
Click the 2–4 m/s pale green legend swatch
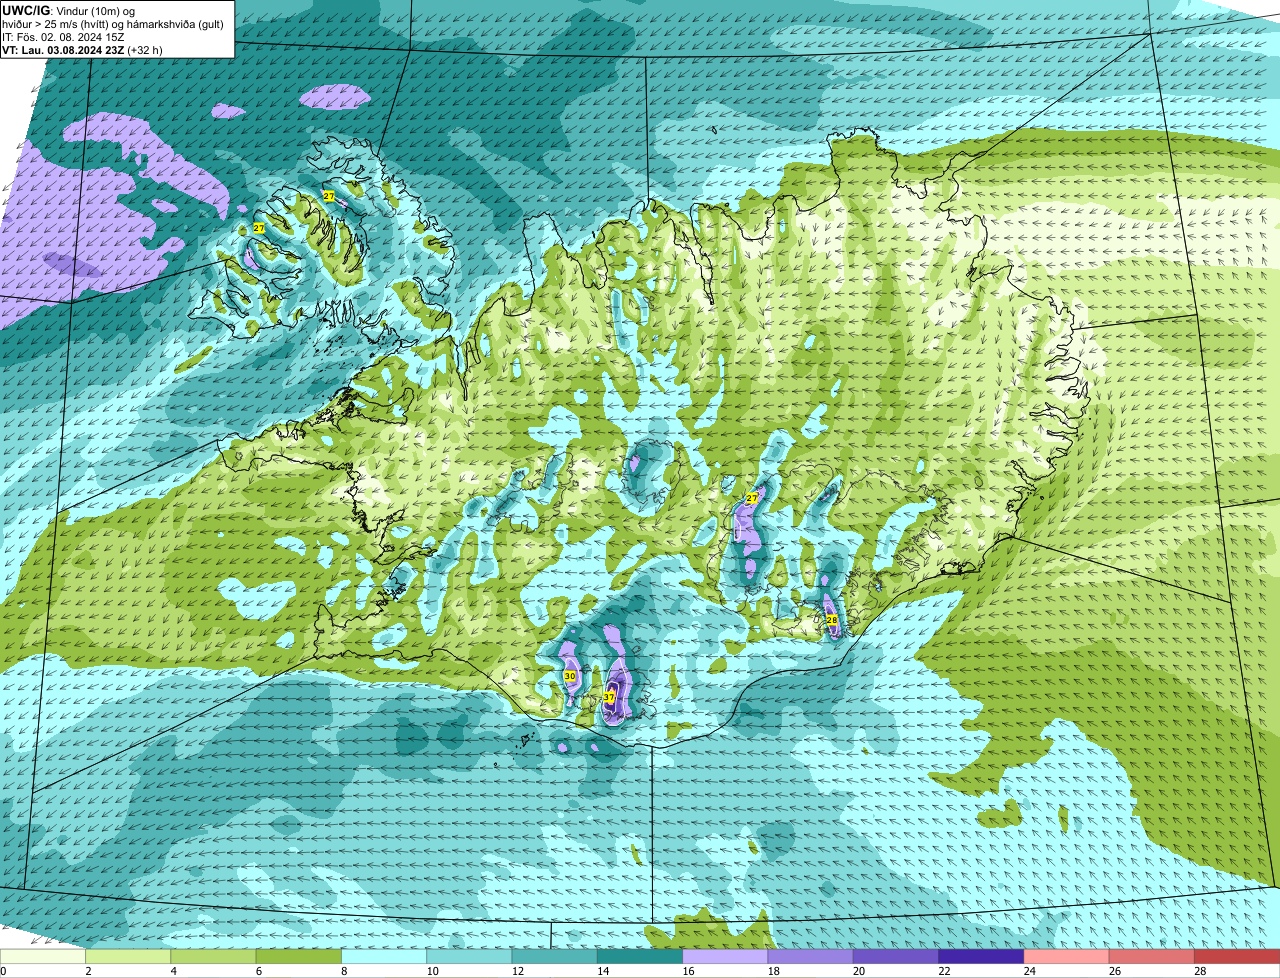[128, 957]
